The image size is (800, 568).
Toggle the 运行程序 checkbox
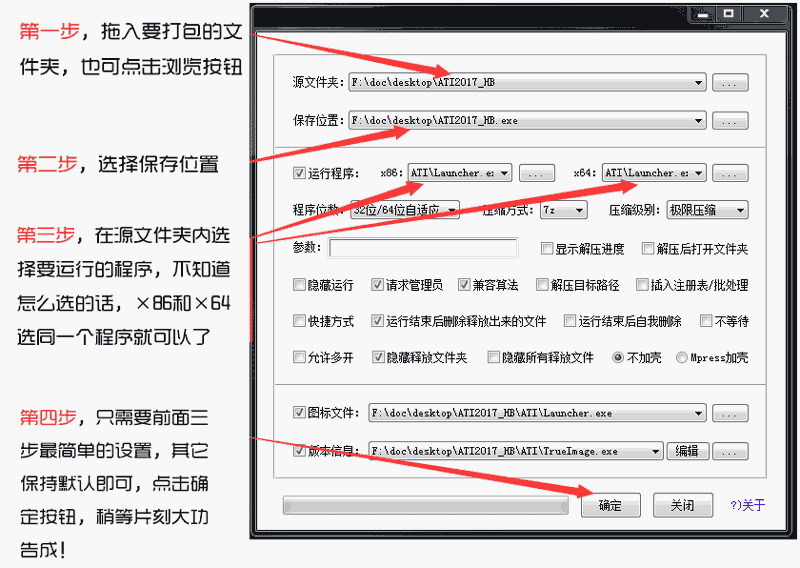tap(299, 173)
